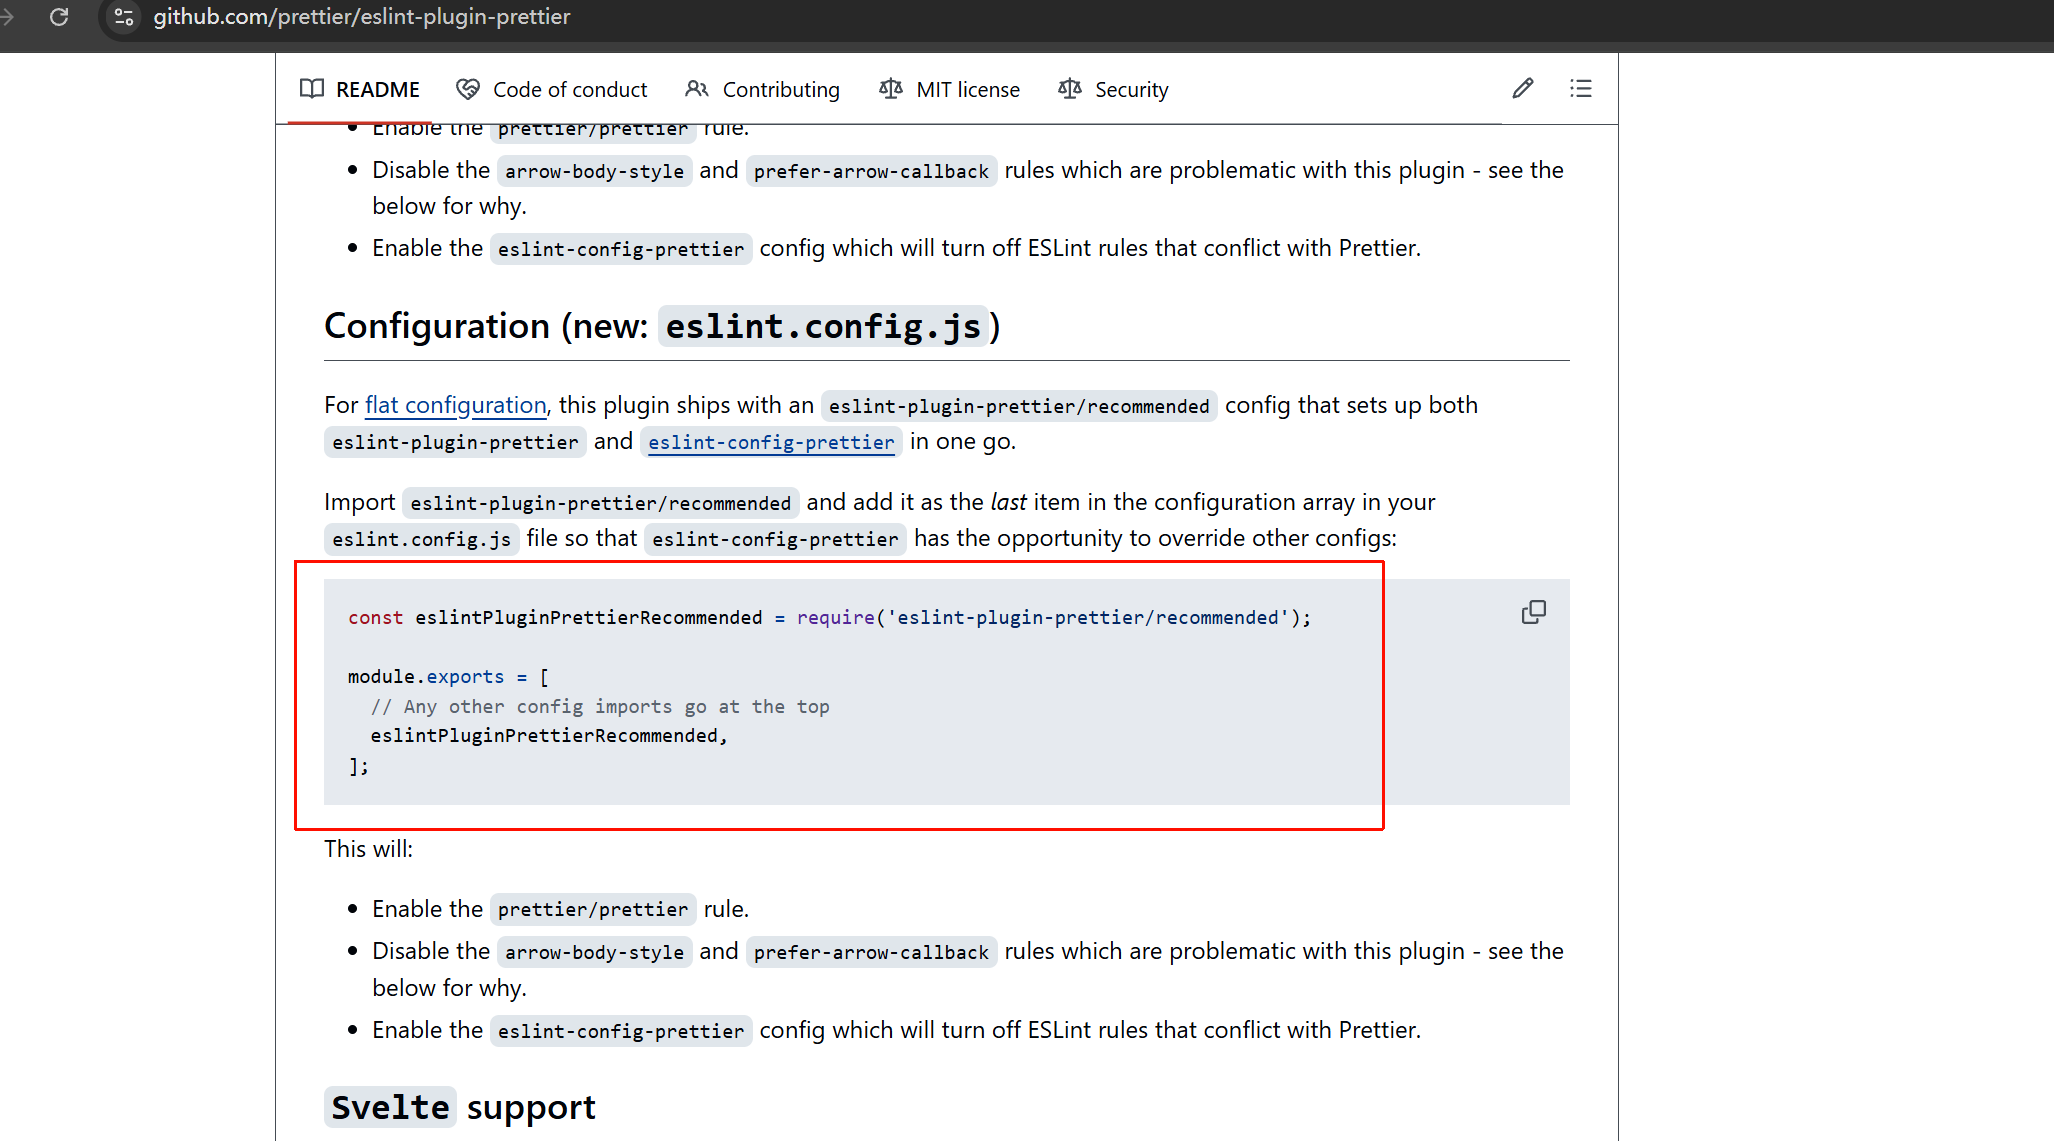Click the github.com address bar URL

(x=361, y=17)
